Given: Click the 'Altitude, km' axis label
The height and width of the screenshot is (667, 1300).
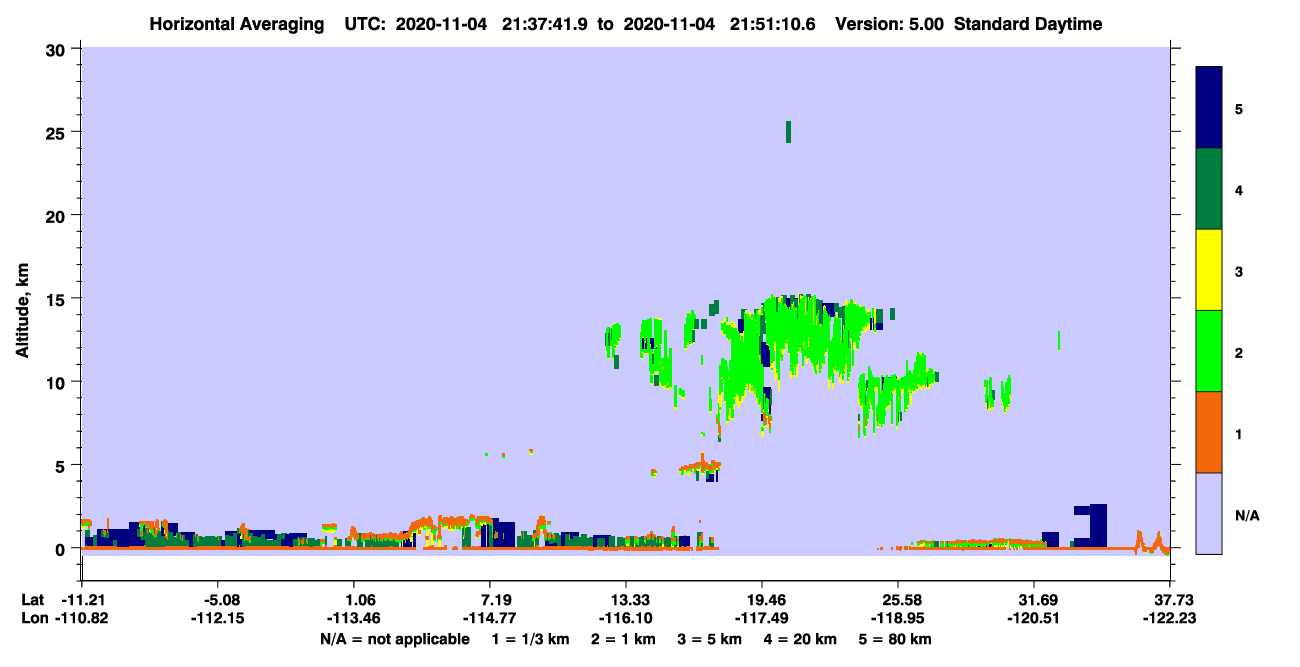Looking at the screenshot, I should (x=22, y=310).
